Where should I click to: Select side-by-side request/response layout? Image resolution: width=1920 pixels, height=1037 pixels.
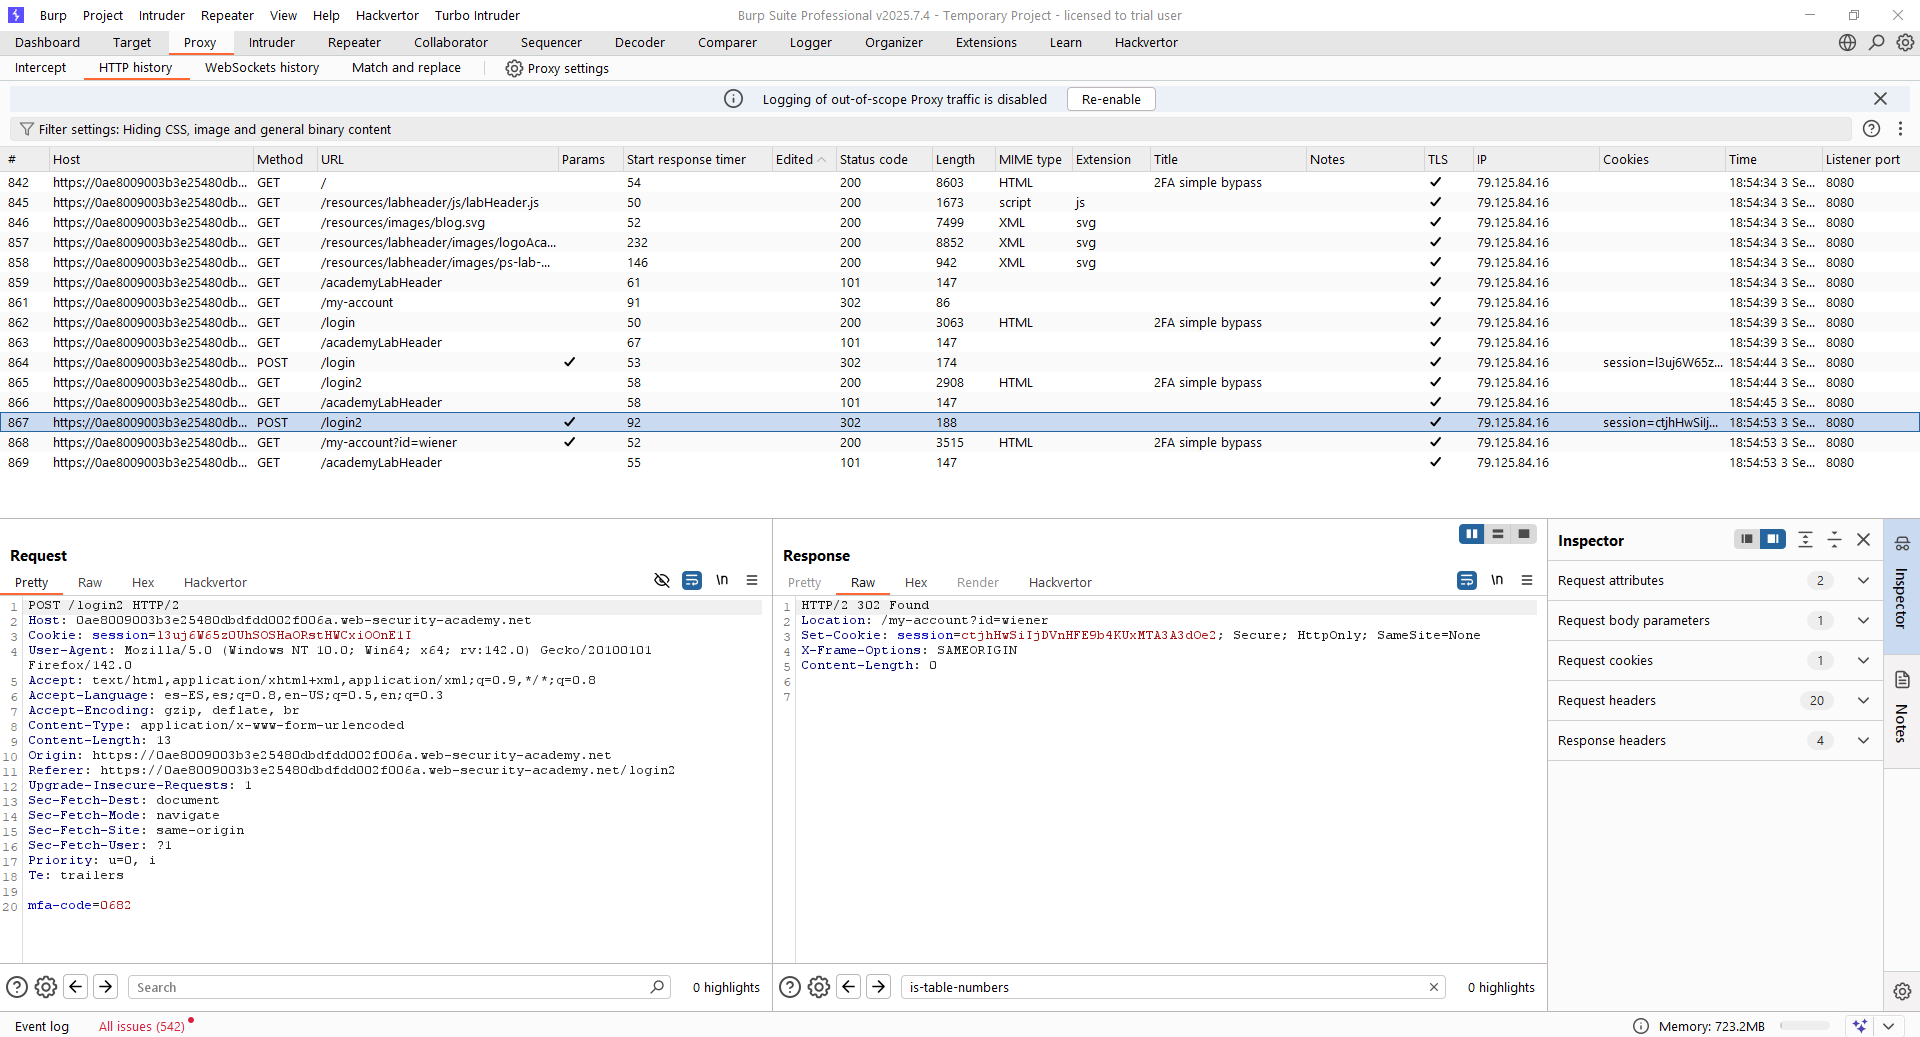click(x=1471, y=534)
